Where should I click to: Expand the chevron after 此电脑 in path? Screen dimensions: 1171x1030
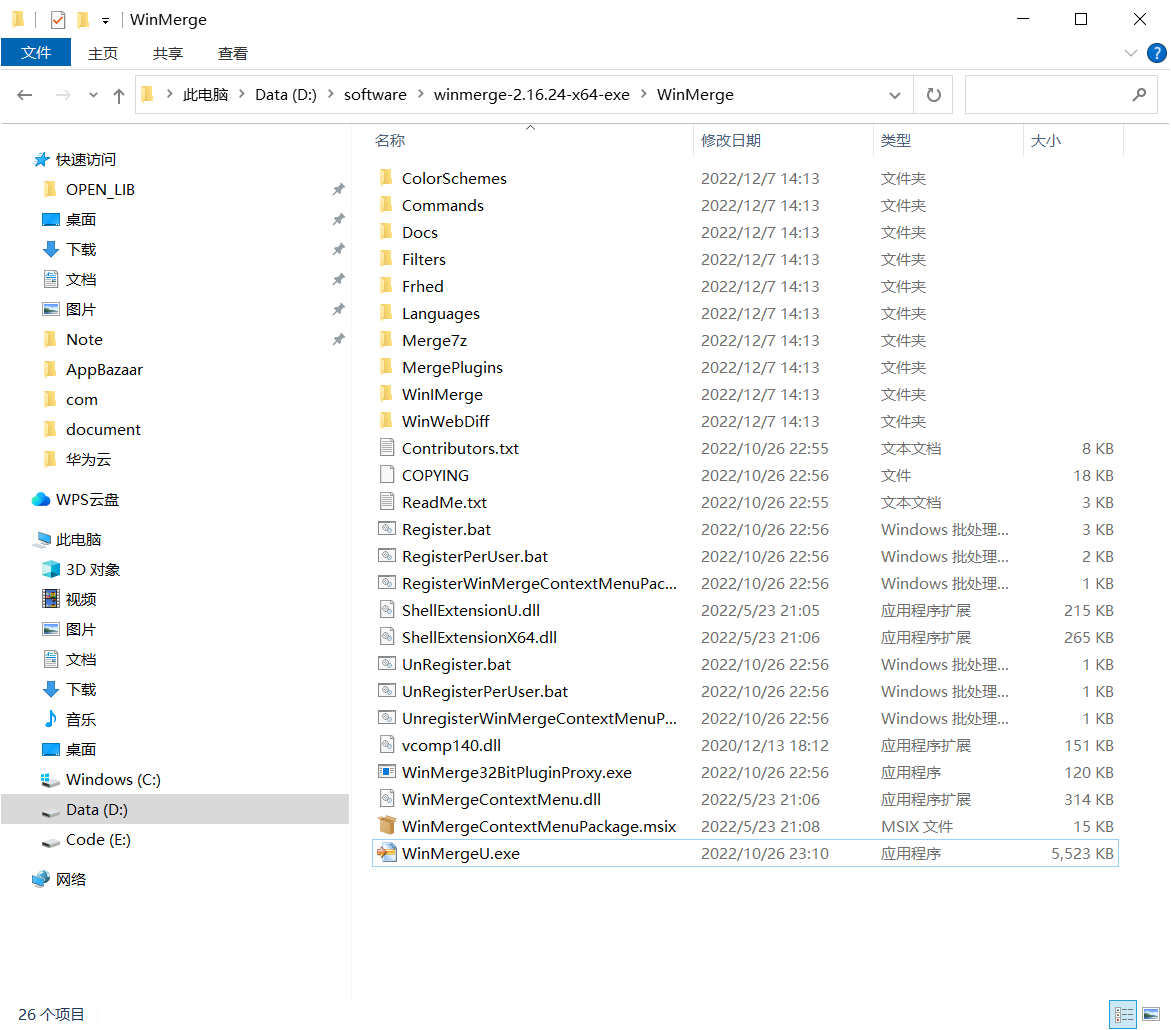(242, 94)
